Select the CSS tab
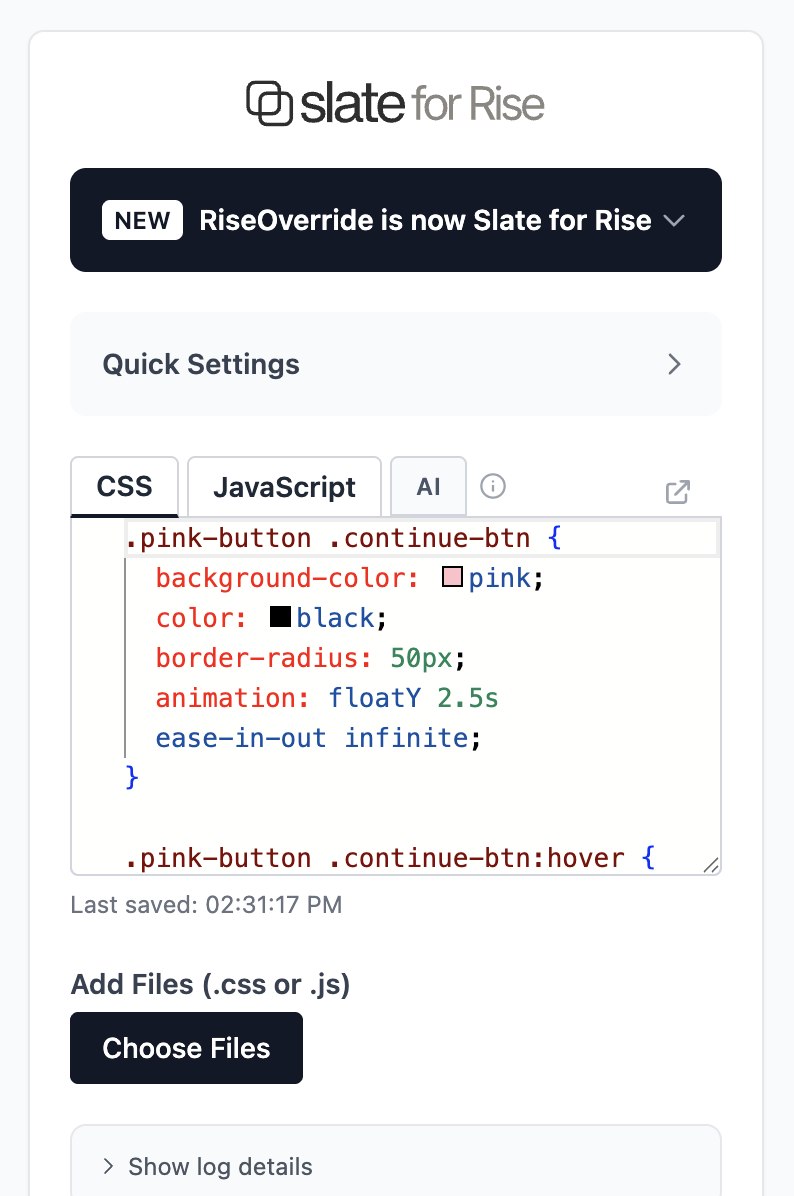 [124, 486]
